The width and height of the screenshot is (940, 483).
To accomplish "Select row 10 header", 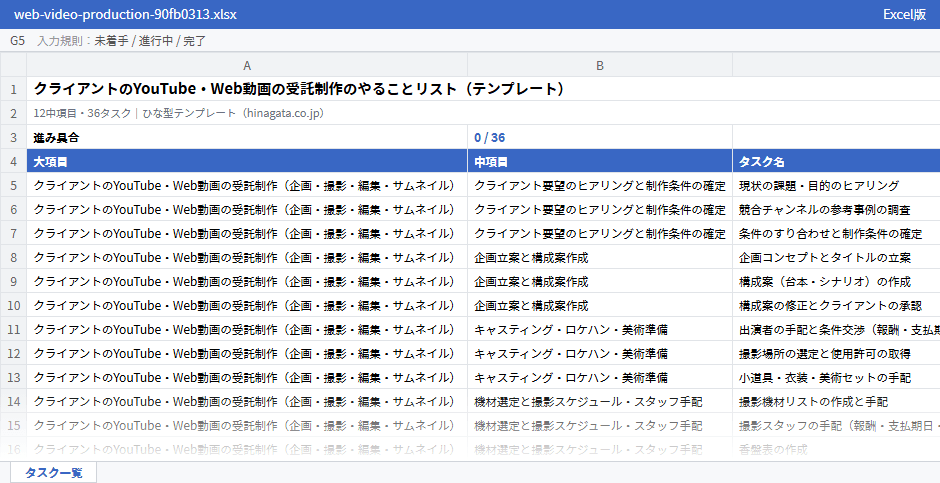I will [x=13, y=305].
